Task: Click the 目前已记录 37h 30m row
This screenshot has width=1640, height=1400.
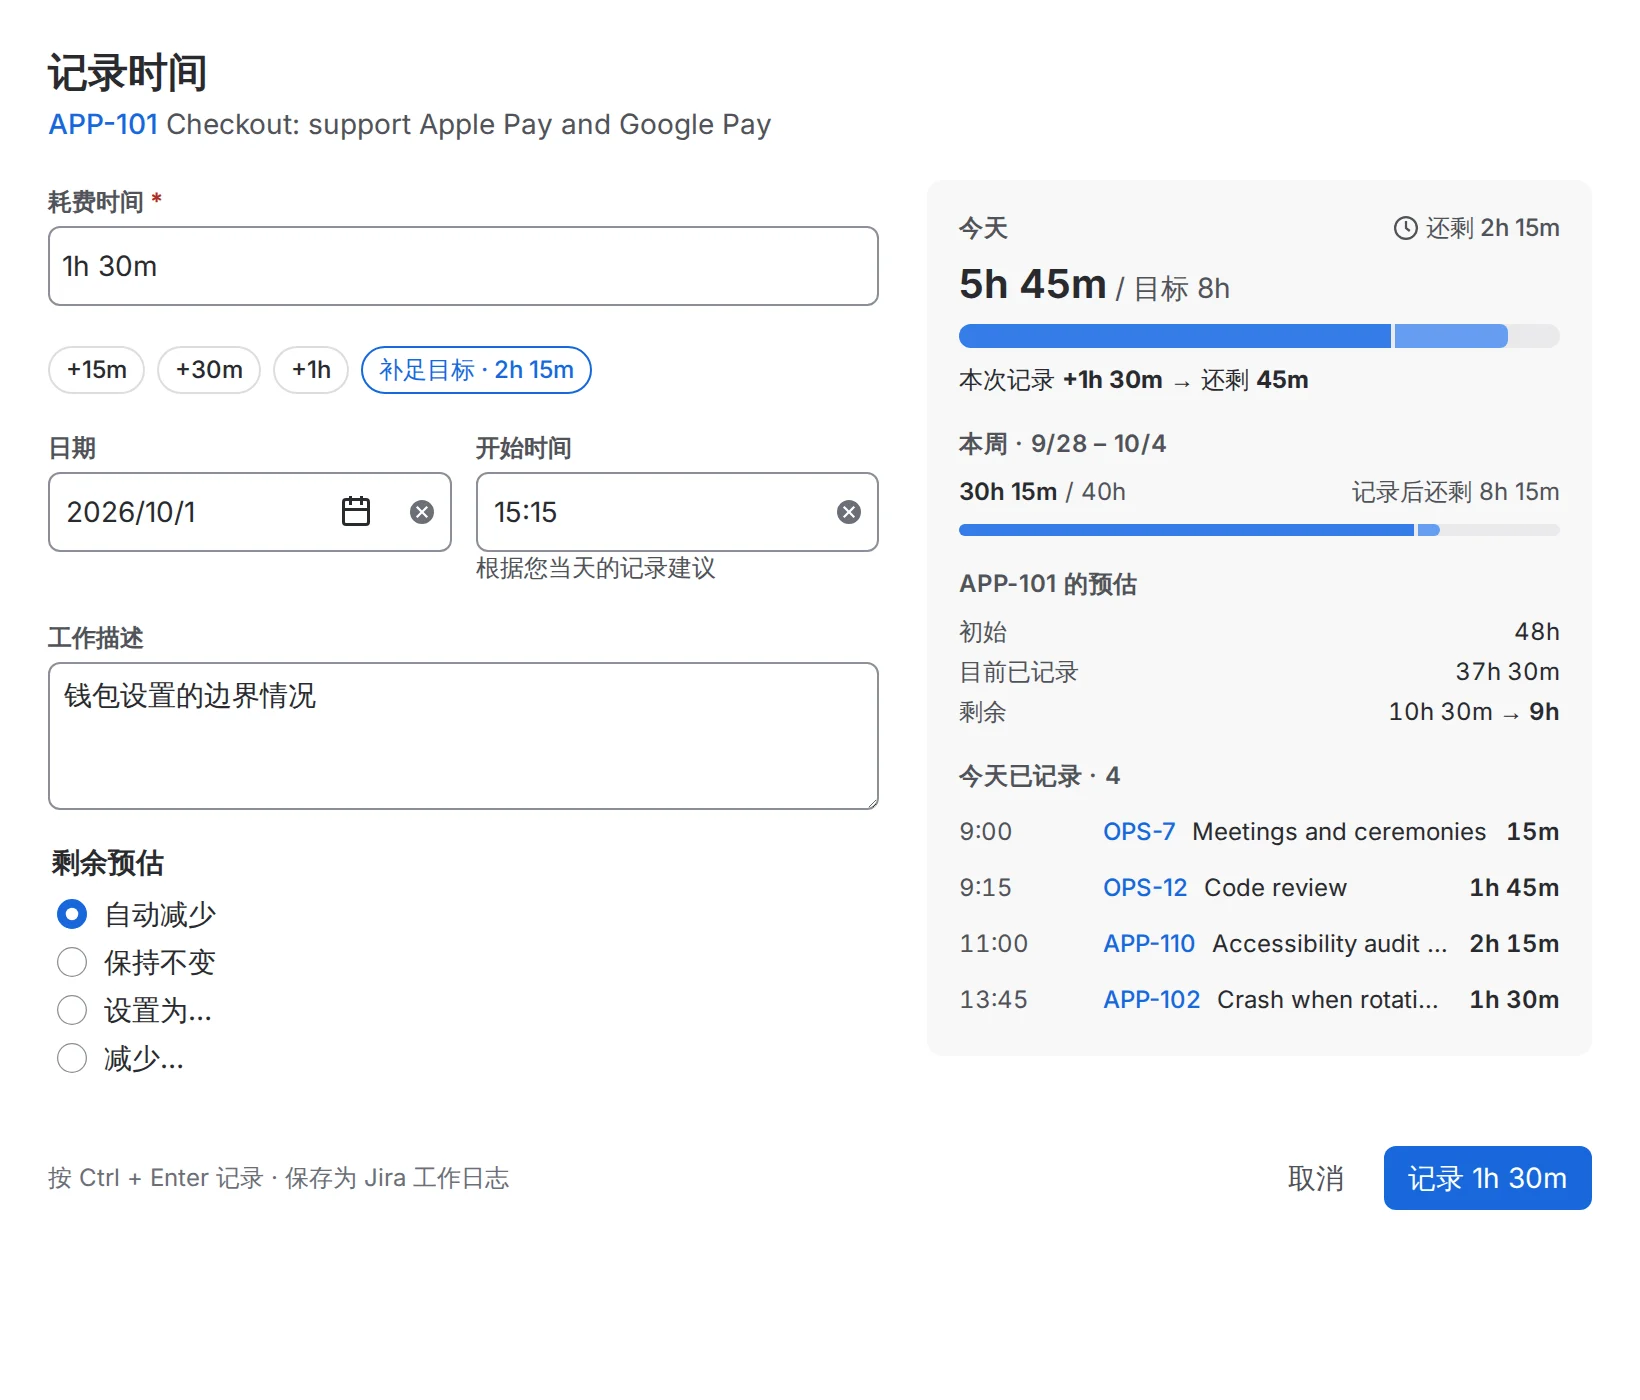Action: tap(1259, 672)
